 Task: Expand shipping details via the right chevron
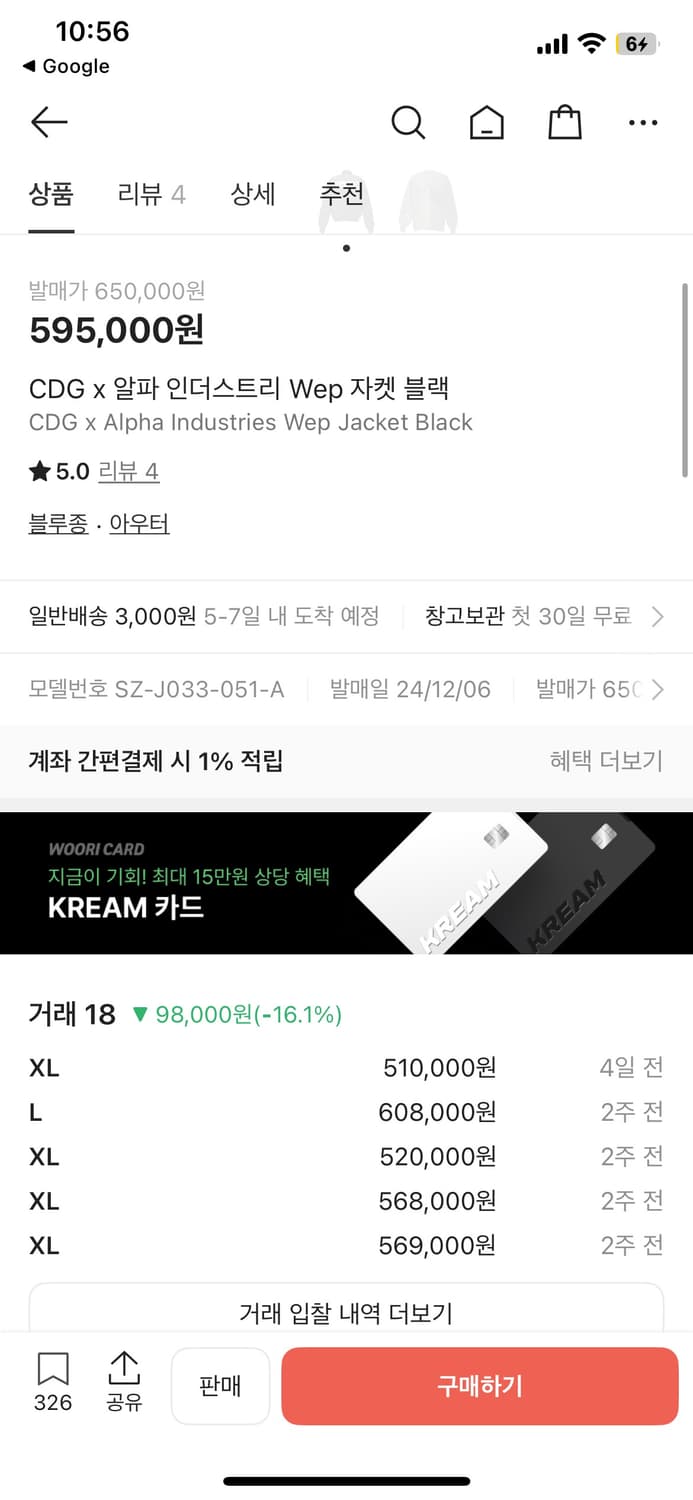pyautogui.click(x=660, y=616)
